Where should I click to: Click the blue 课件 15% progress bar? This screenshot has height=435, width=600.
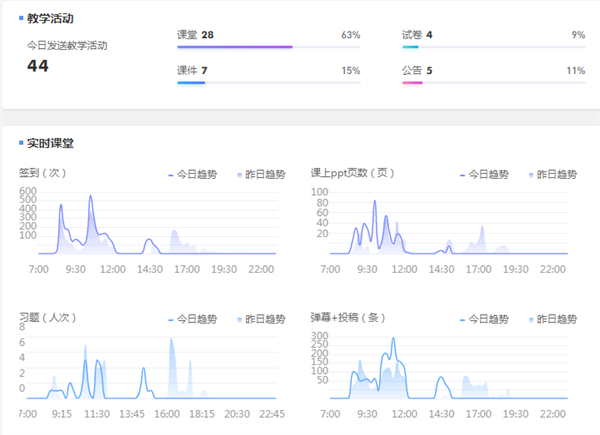(x=190, y=83)
